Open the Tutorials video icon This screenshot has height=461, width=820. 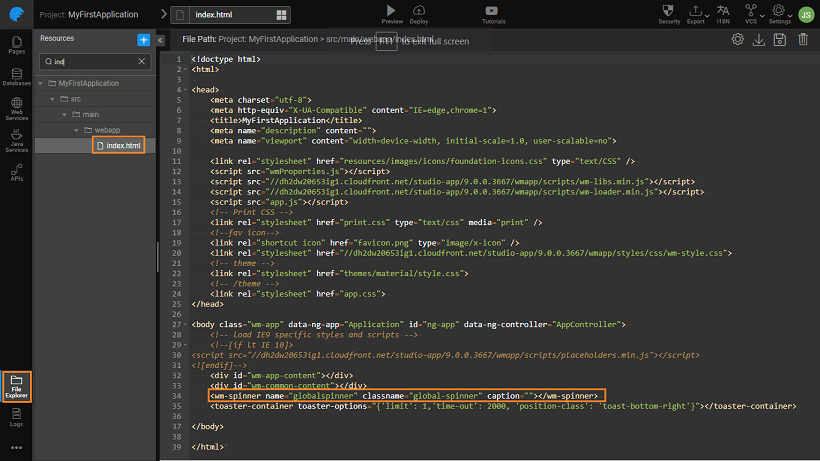494,13
